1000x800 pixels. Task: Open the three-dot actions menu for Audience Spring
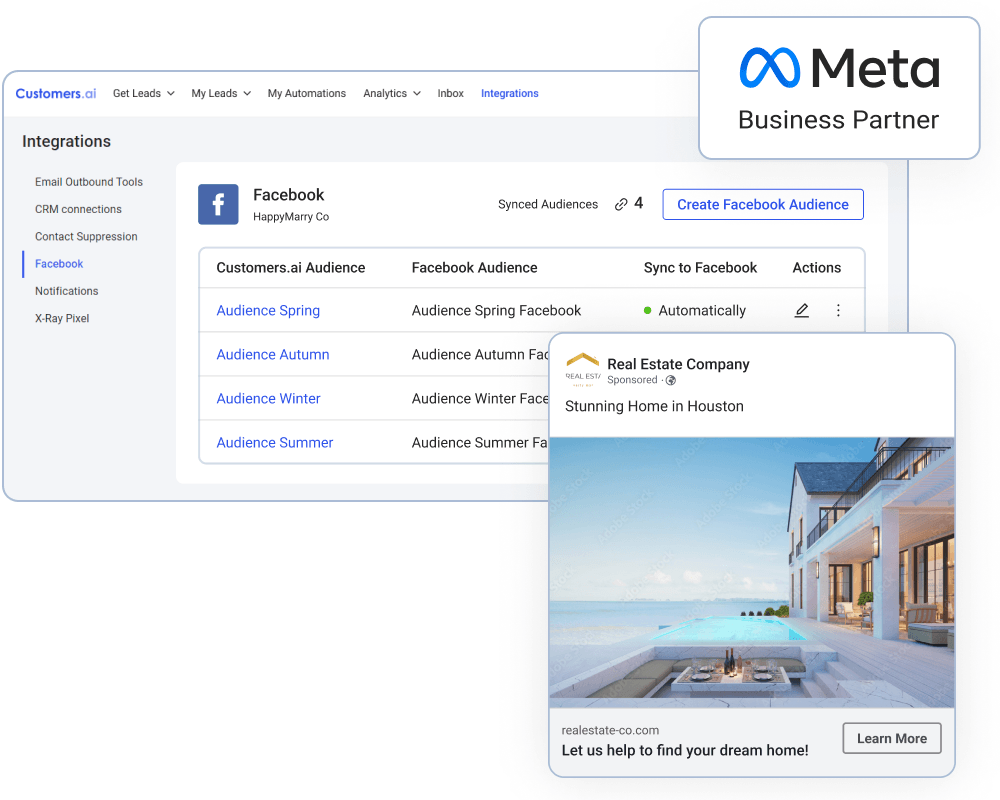(x=838, y=311)
